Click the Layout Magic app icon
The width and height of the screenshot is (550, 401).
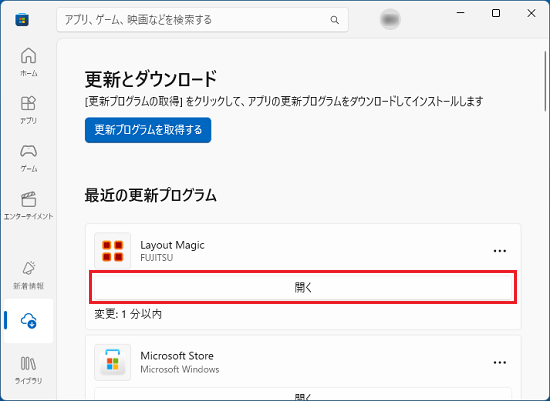click(113, 250)
